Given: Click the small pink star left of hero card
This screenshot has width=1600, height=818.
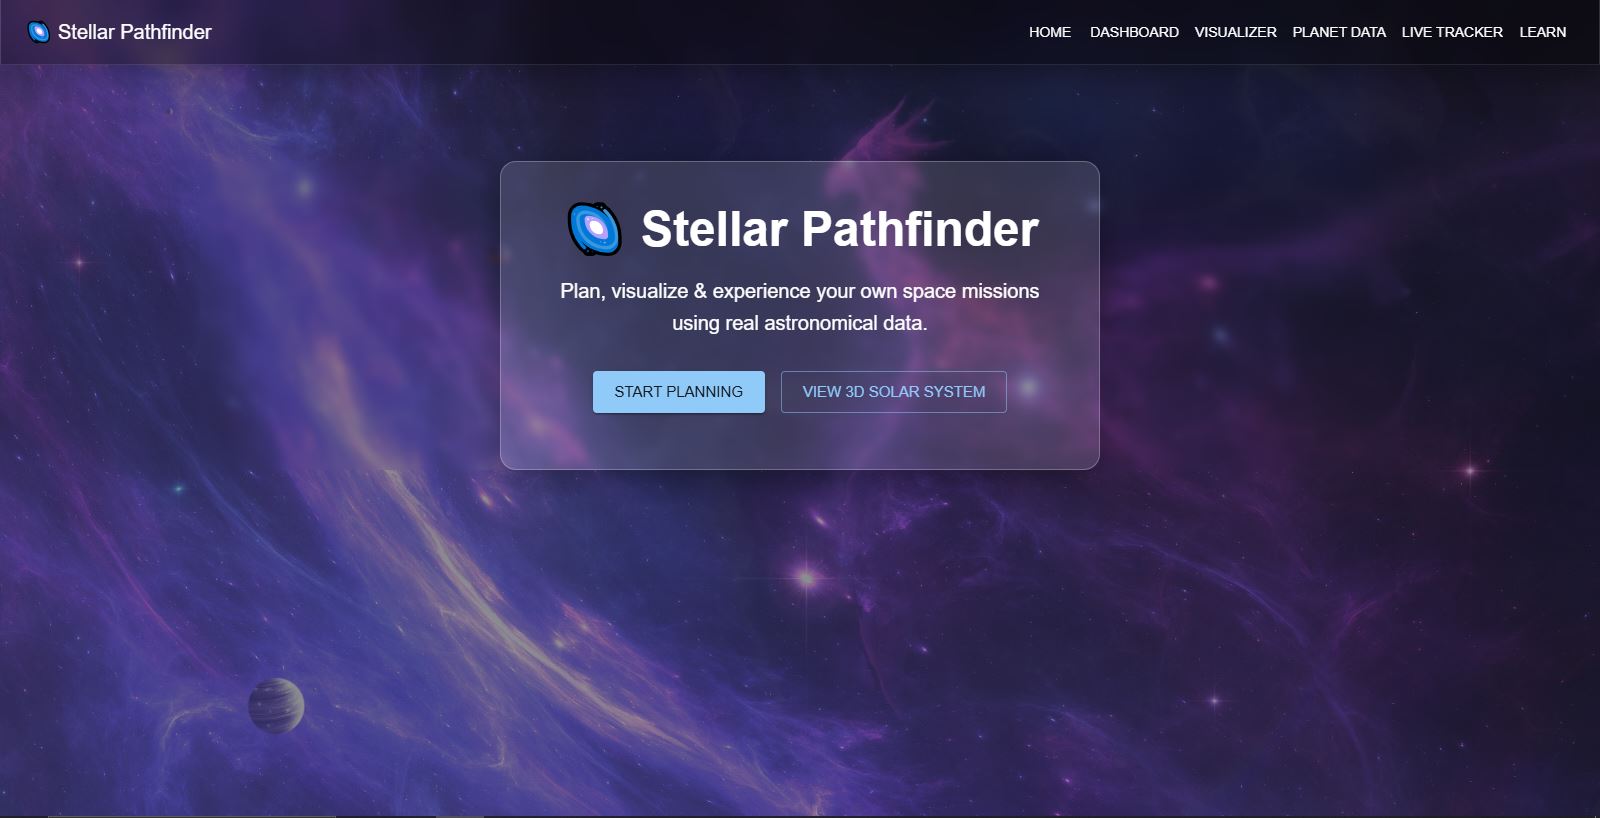Looking at the screenshot, I should [x=79, y=263].
